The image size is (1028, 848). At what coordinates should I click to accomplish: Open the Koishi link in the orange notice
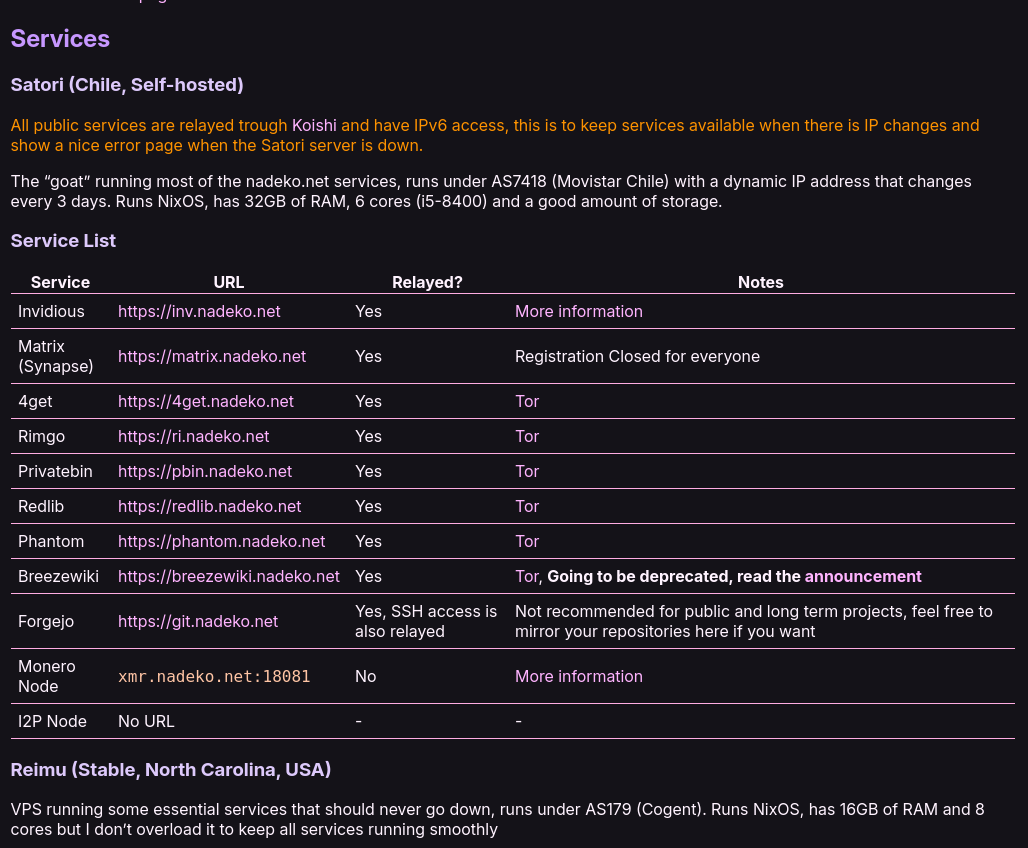click(x=314, y=125)
